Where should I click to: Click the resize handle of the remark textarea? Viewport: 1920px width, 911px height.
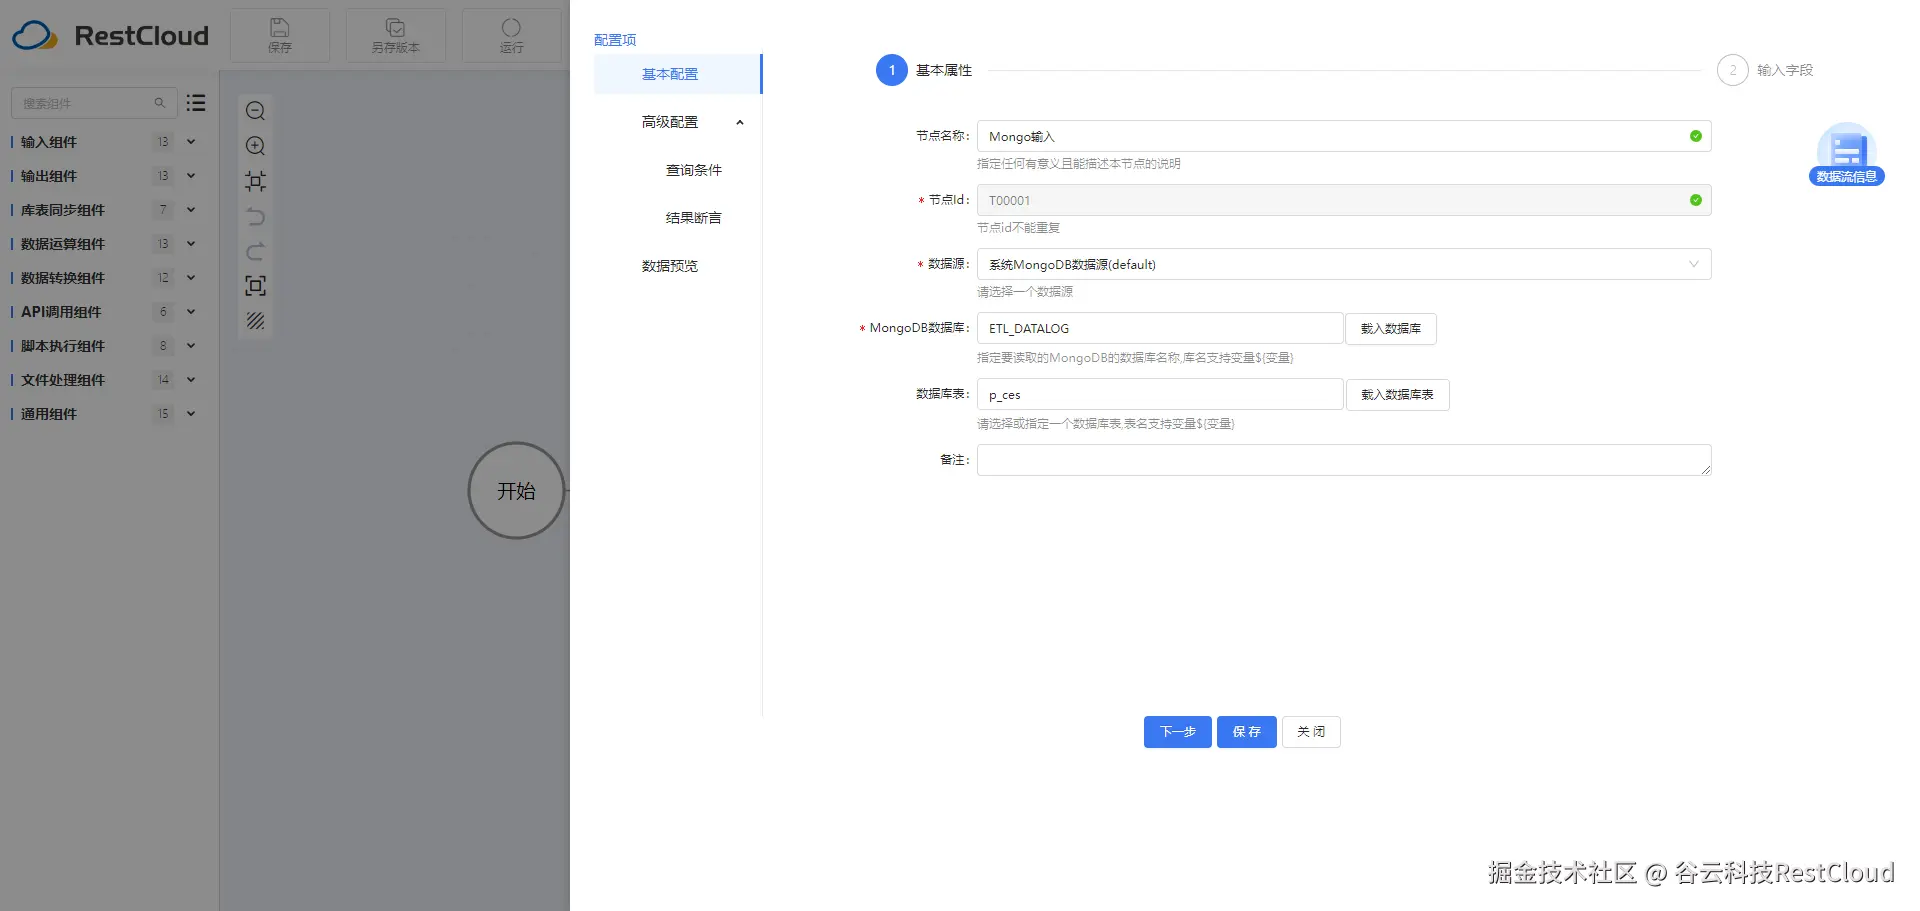(x=1706, y=470)
